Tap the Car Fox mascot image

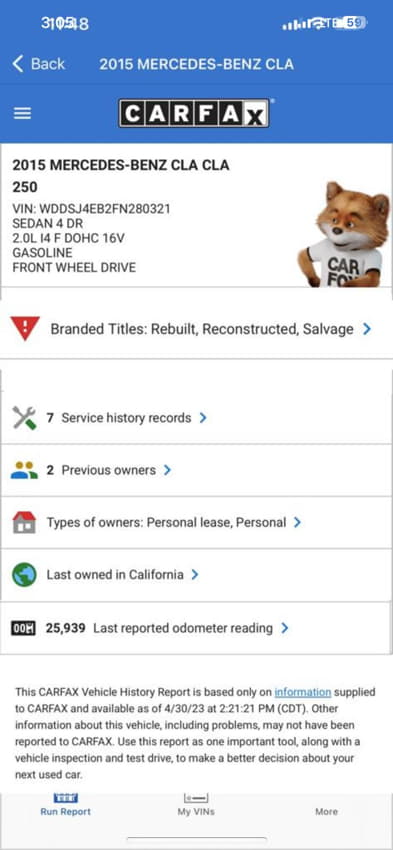point(345,234)
